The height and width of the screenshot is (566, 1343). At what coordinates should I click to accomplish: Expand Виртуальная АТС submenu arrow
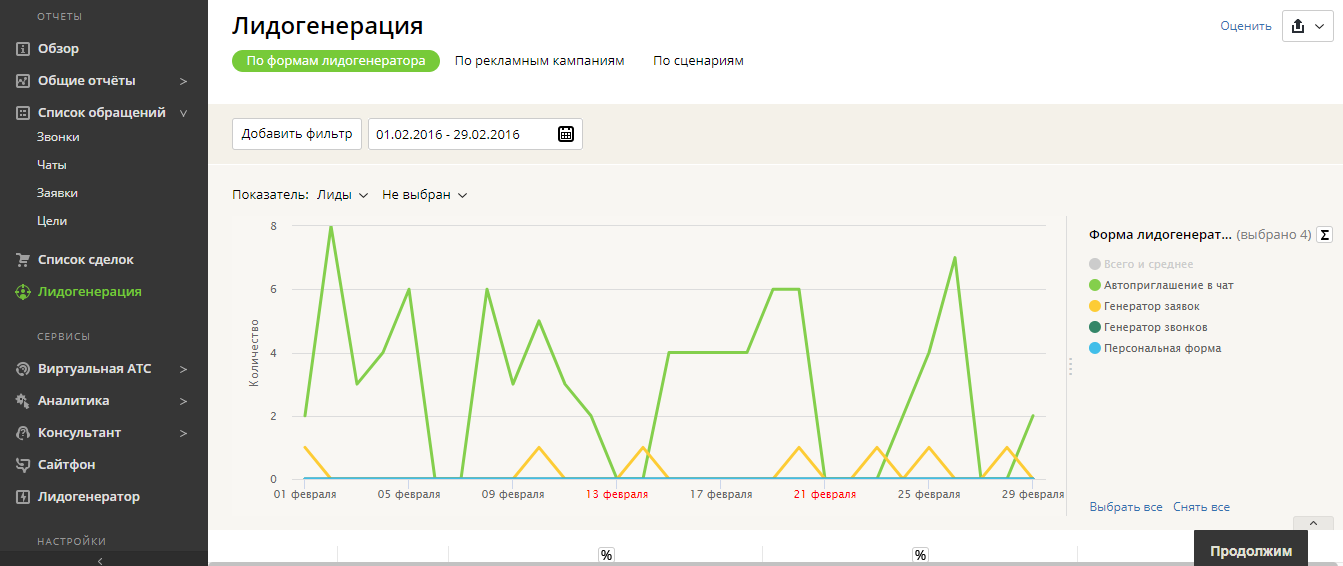click(x=183, y=369)
